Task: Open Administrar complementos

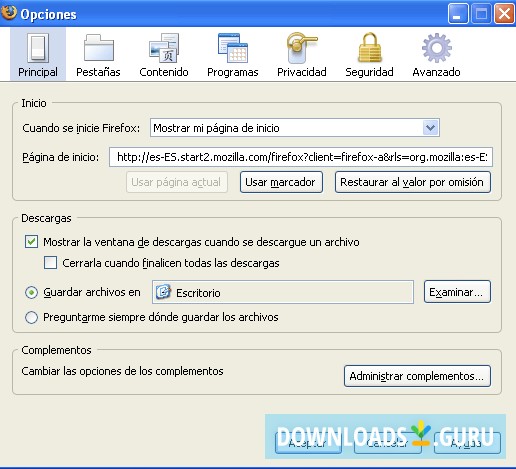Action: 417,376
